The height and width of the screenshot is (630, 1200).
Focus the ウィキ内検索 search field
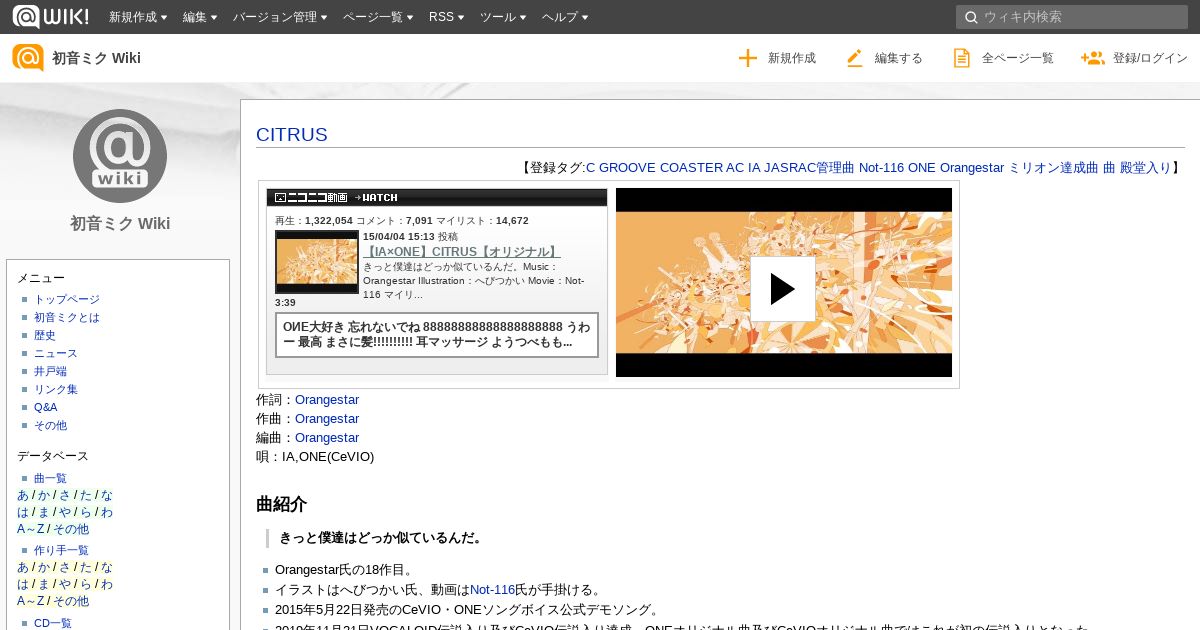point(1072,17)
